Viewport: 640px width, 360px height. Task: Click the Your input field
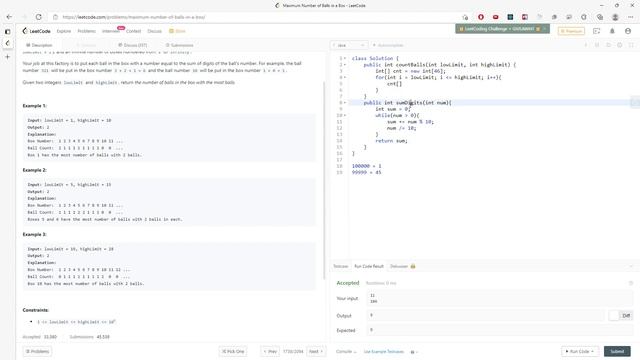pos(500,298)
